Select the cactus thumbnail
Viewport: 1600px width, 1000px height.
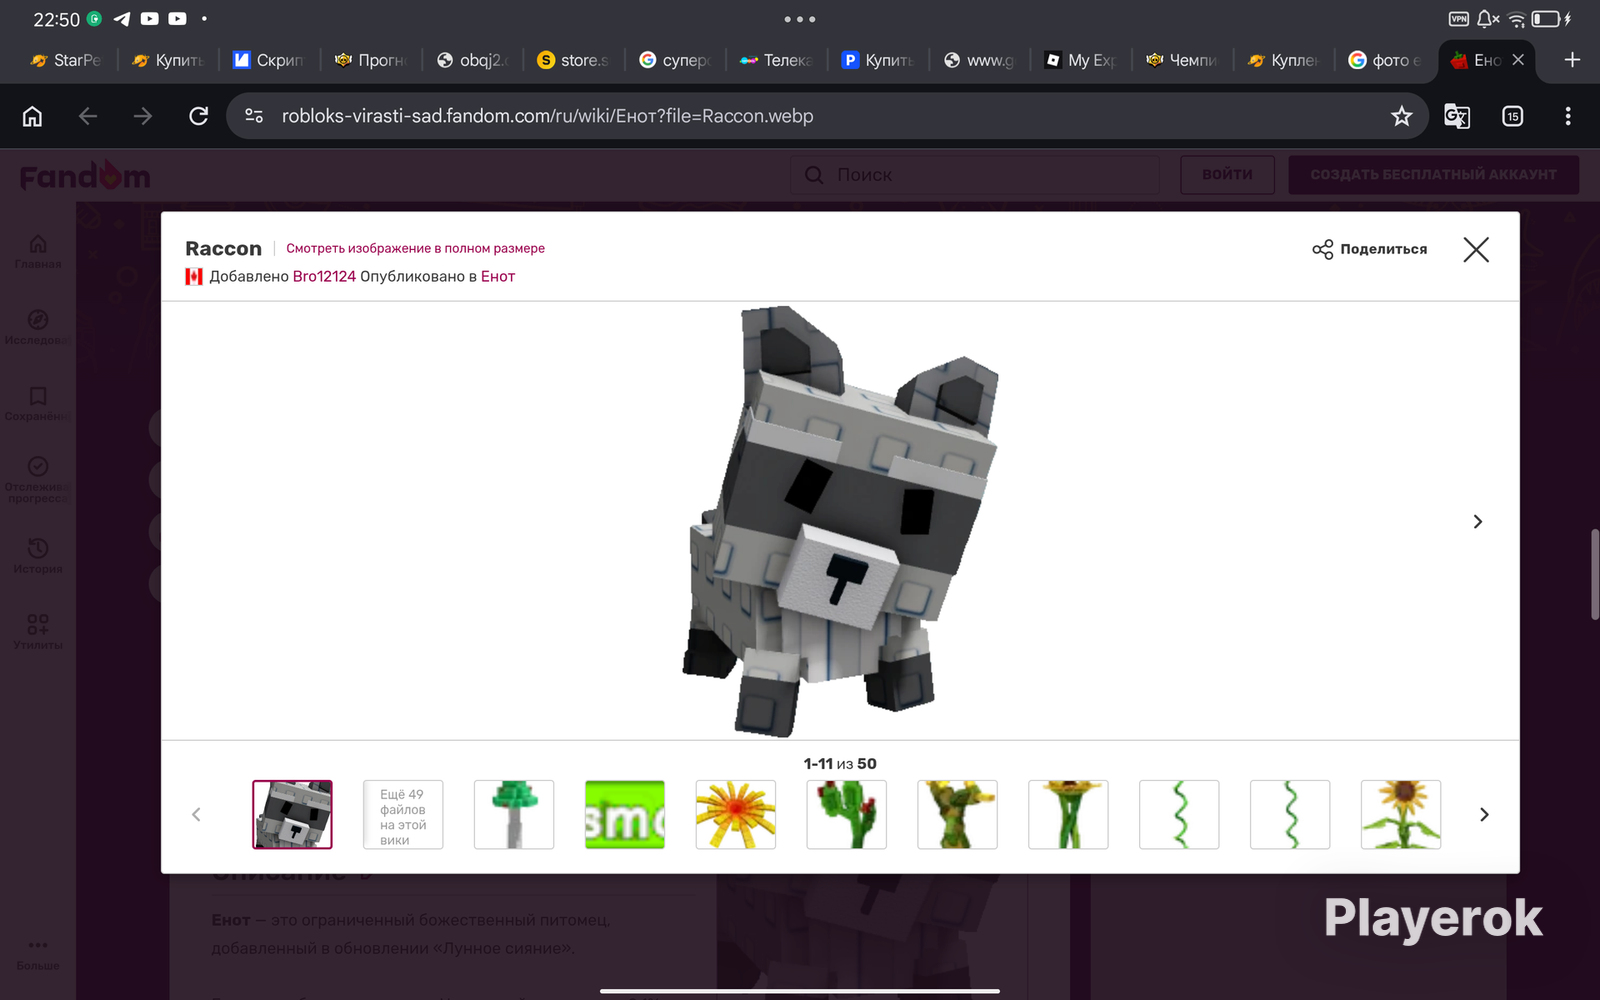point(847,814)
